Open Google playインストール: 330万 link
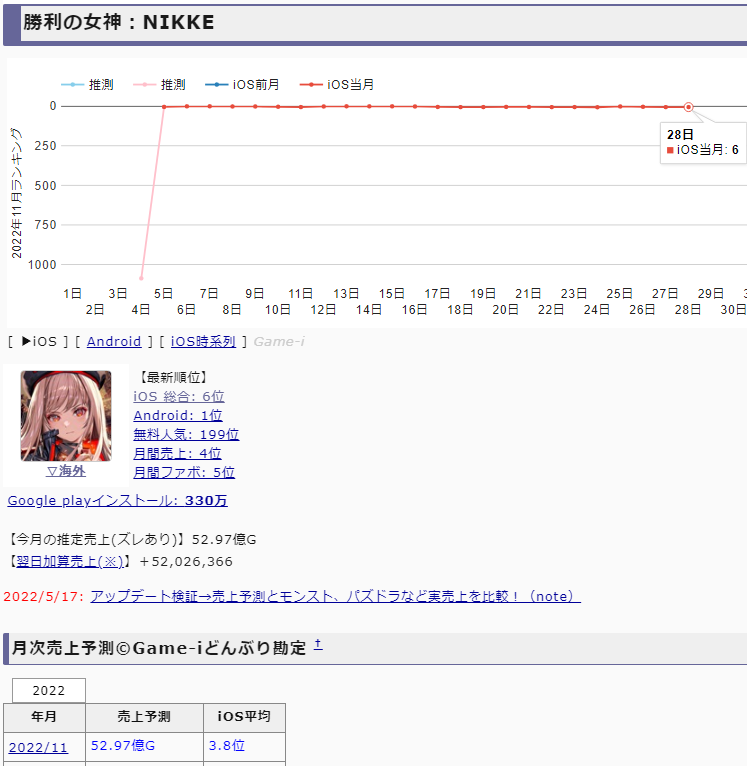This screenshot has height=766, width=747. (x=117, y=501)
